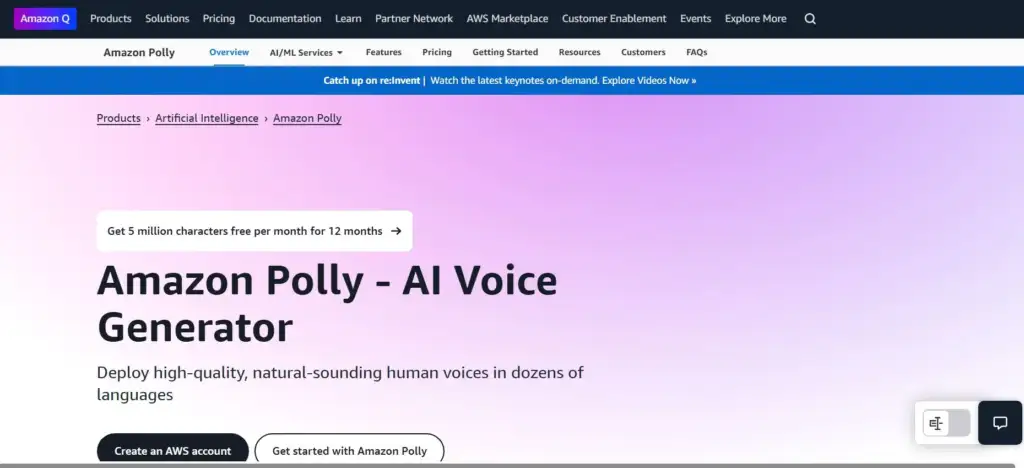Open the Explore More menu
The height and width of the screenshot is (468, 1024).
point(756,19)
